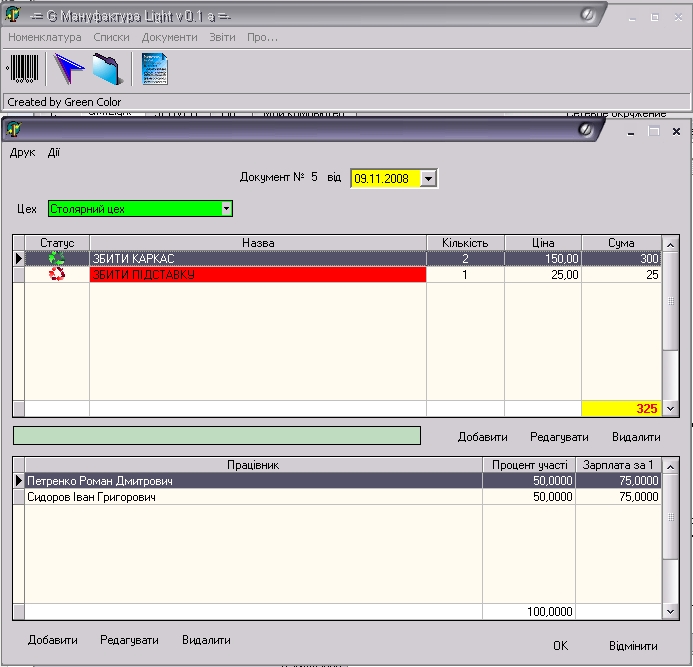Open the Документи menu
The height and width of the screenshot is (667, 693).
pos(169,38)
